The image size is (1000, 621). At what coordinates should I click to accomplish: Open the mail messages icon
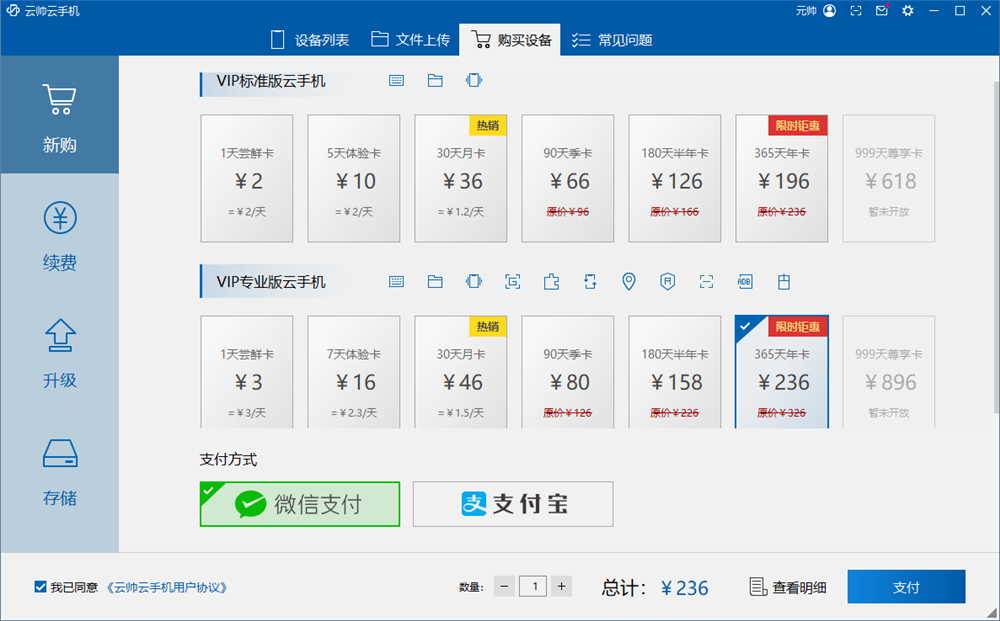pos(881,11)
